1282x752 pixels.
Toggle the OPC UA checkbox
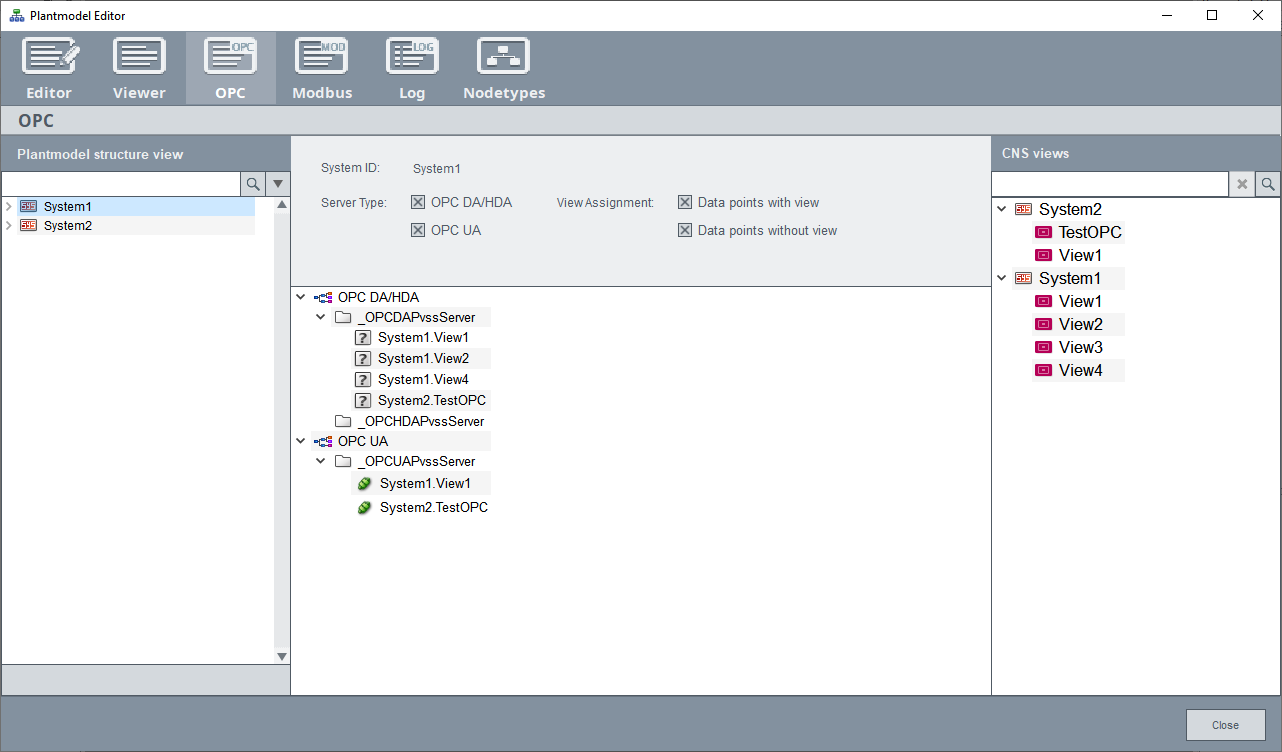click(x=418, y=231)
